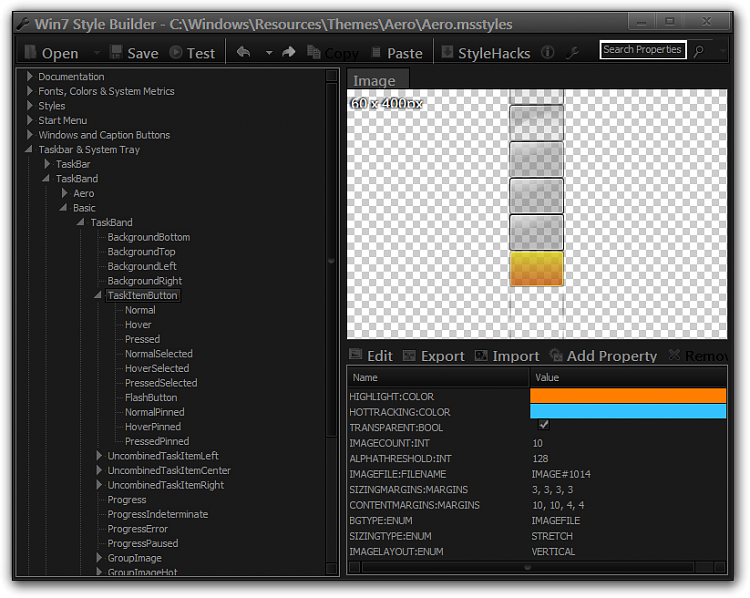Viewport: 750px width, 598px height.
Task: Click the orange HIGHLIGHT:COLOR swatch
Action: pos(628,396)
